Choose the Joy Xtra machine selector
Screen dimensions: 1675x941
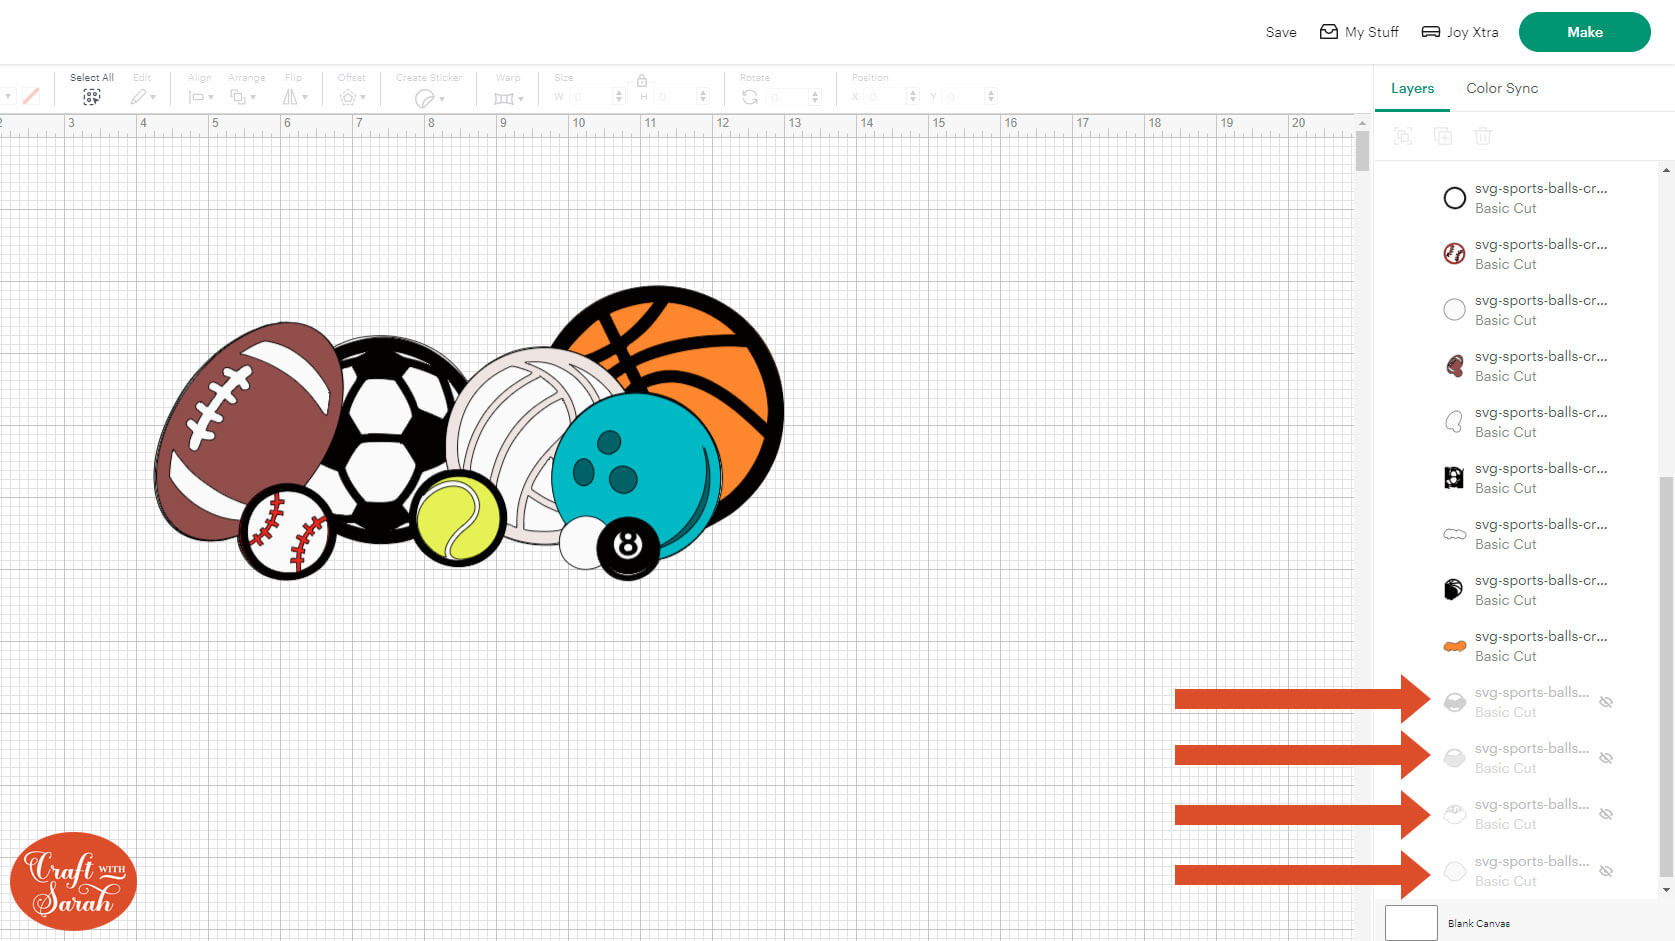[1460, 32]
